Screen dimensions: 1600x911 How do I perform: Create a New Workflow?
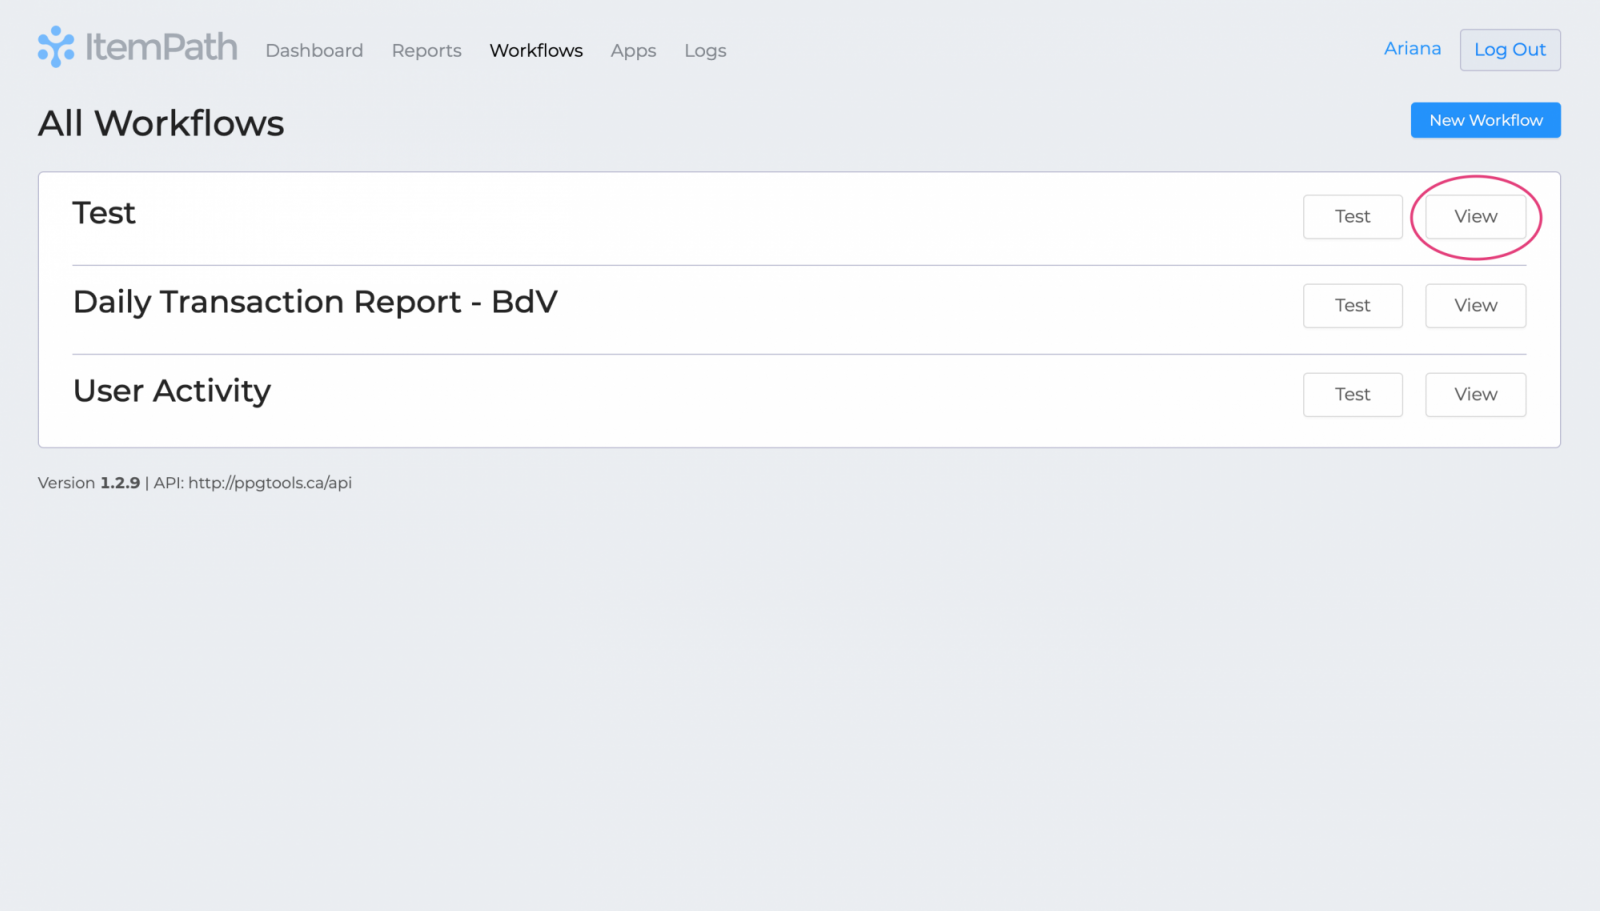[x=1485, y=120]
